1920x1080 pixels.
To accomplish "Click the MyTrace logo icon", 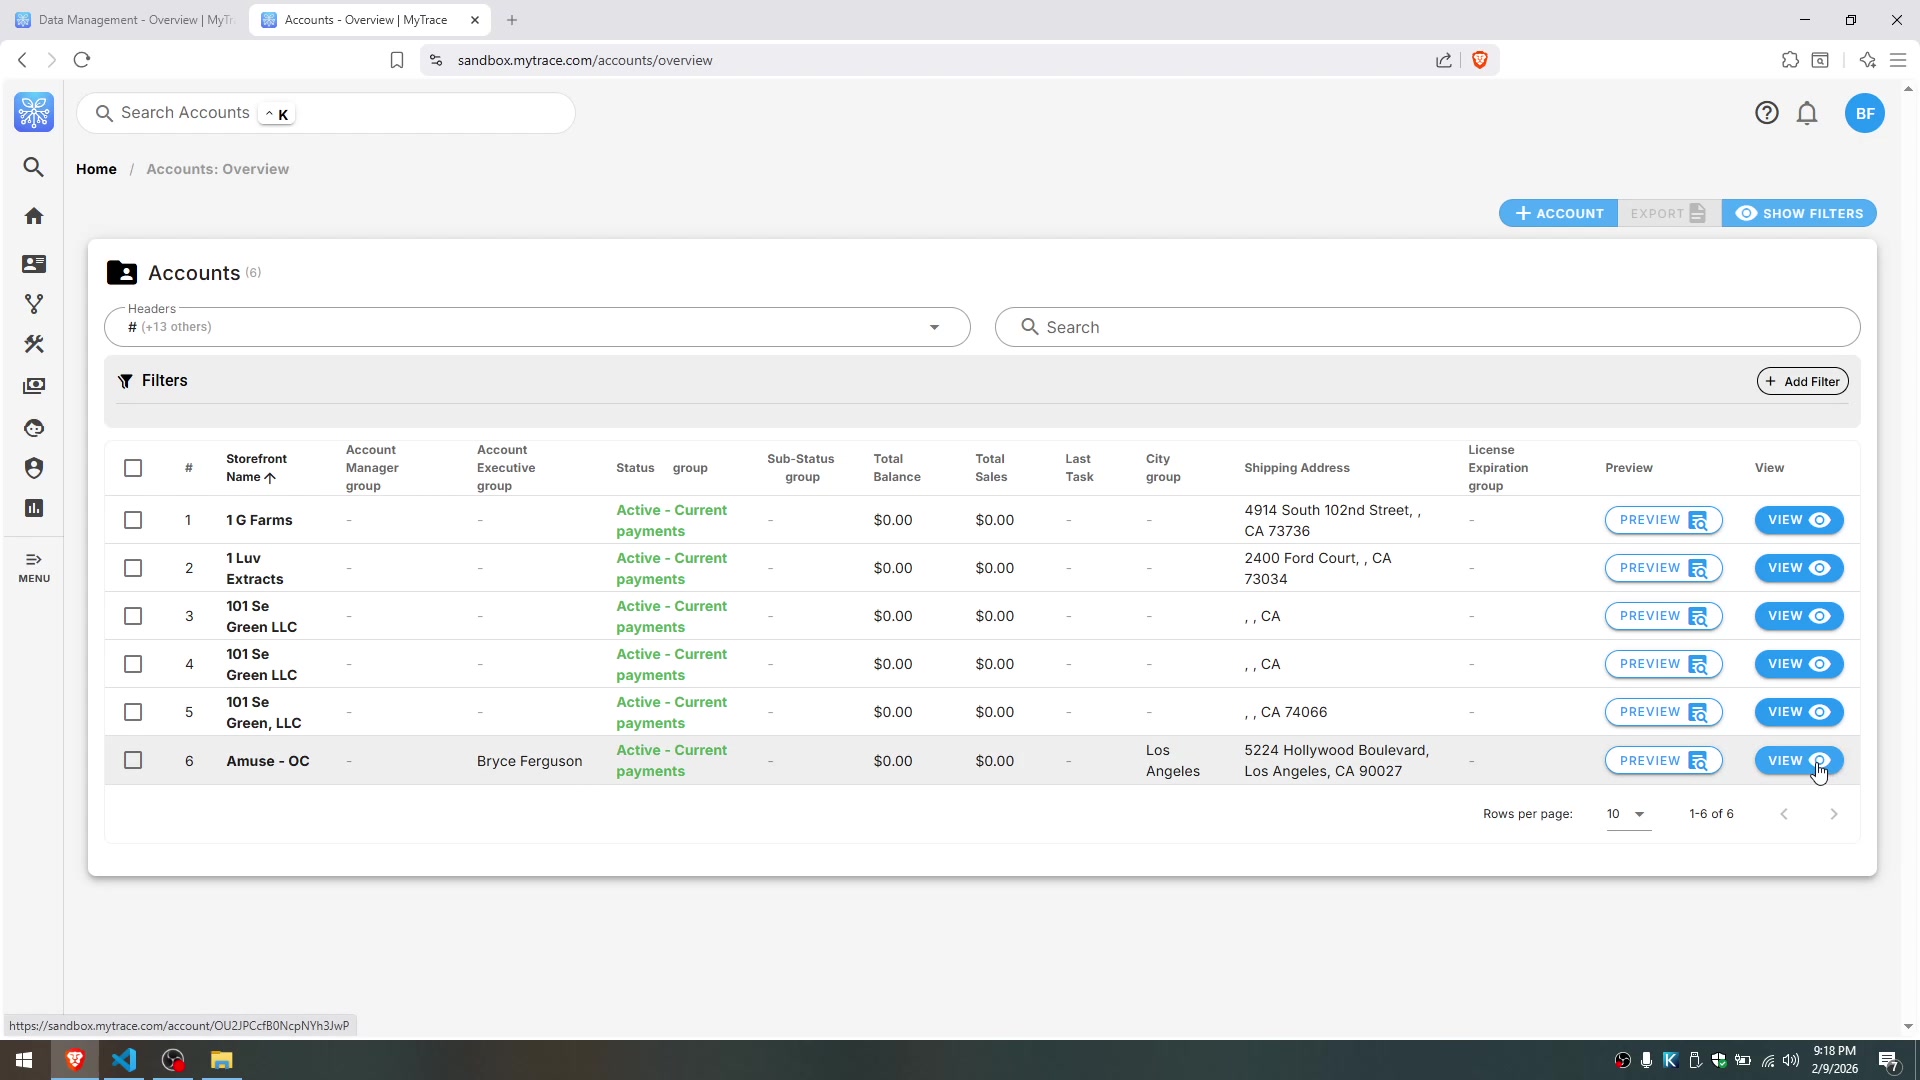I will pos(34,113).
